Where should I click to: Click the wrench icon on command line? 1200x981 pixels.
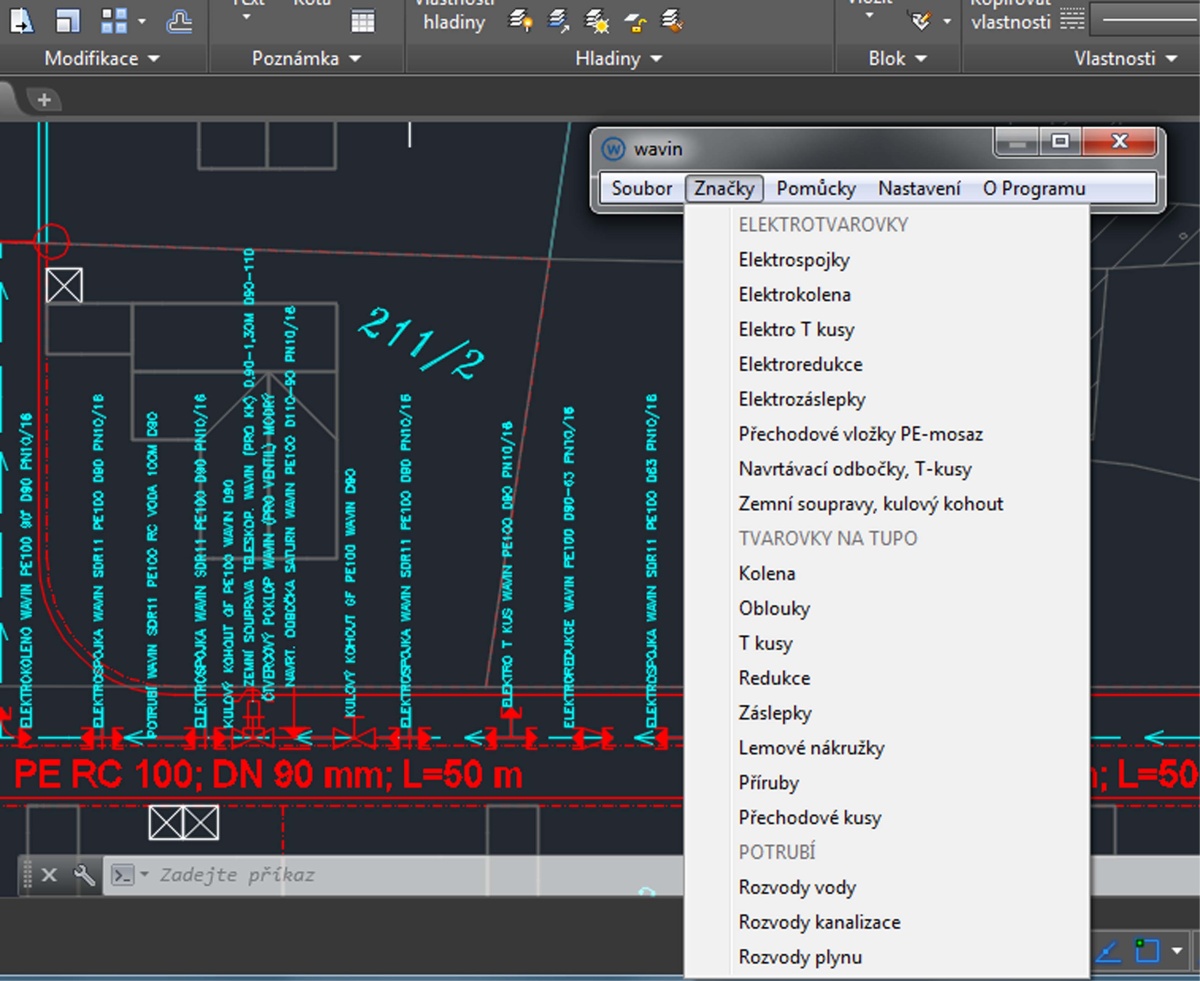pos(85,875)
